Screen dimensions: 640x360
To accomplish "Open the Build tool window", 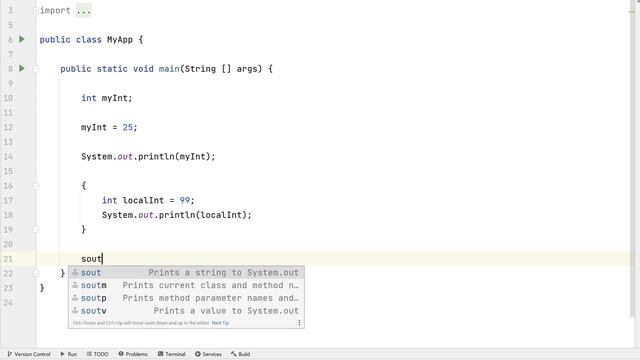I will coord(240,354).
